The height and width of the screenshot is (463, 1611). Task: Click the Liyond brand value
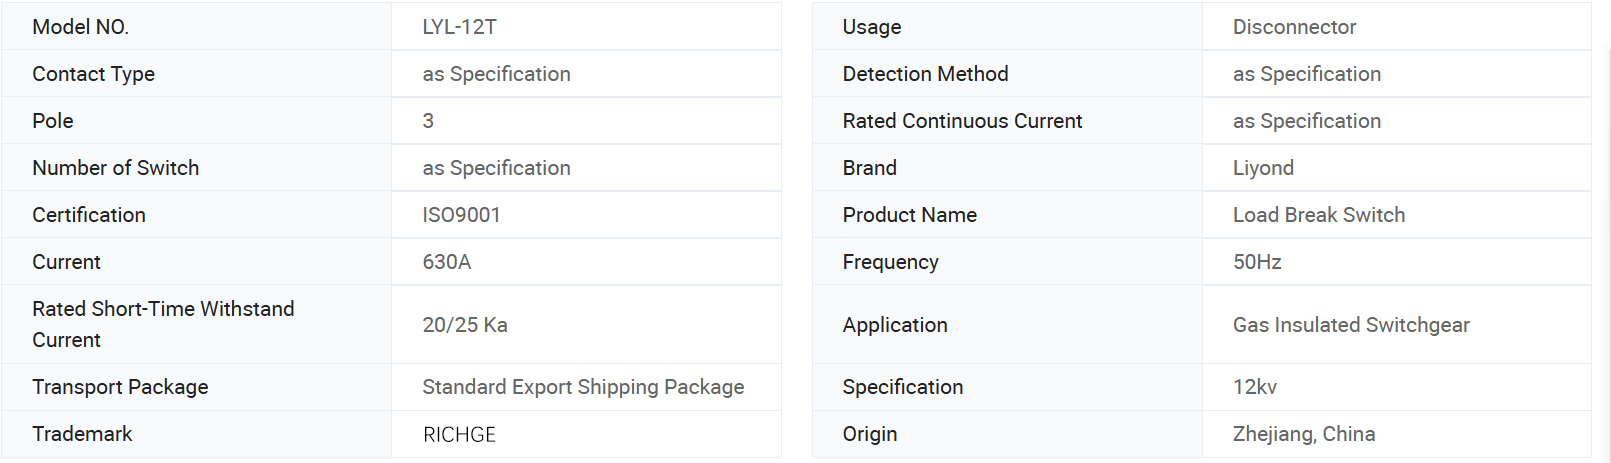(1263, 168)
